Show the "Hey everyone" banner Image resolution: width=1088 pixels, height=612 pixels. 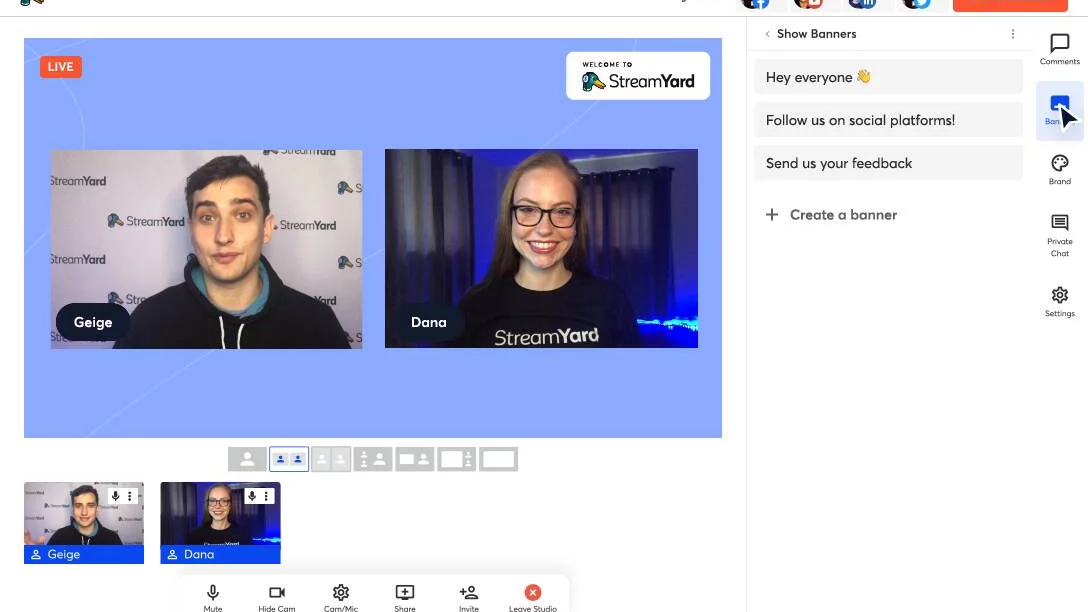pyautogui.click(x=888, y=77)
